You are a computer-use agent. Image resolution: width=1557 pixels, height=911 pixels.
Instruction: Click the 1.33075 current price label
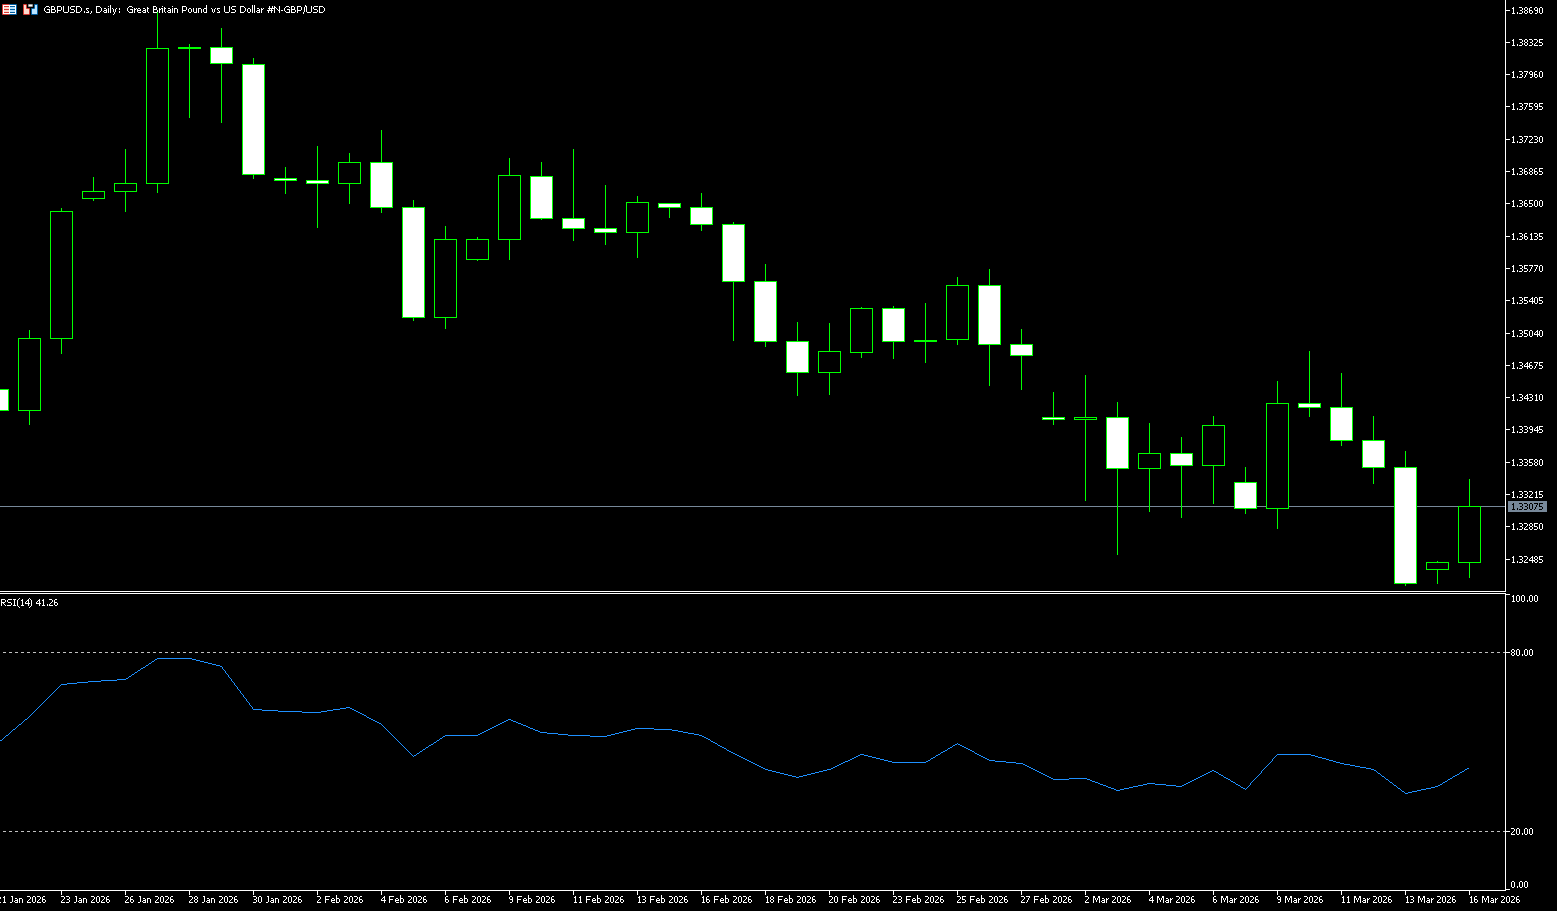[1526, 507]
